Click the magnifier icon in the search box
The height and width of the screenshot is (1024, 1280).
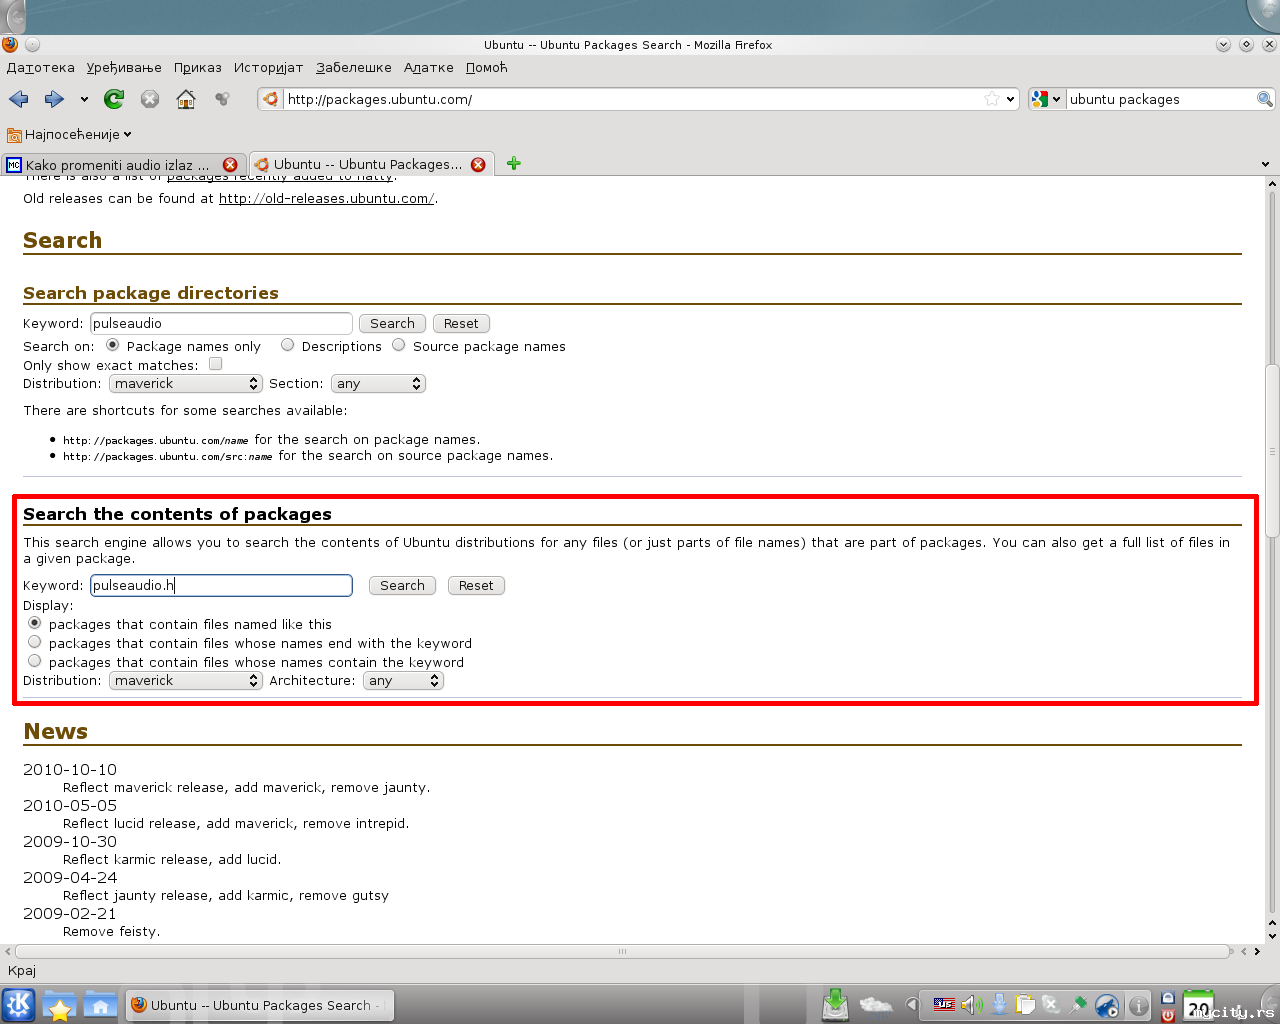click(1265, 99)
